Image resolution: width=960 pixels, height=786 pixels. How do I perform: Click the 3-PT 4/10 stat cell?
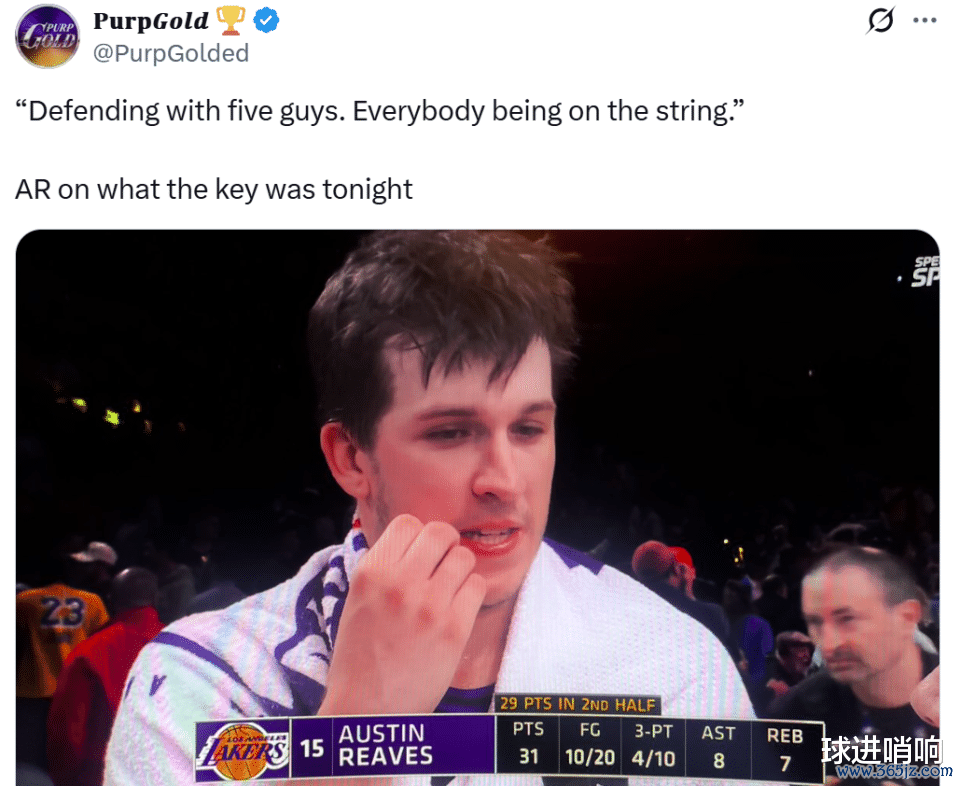[653, 745]
